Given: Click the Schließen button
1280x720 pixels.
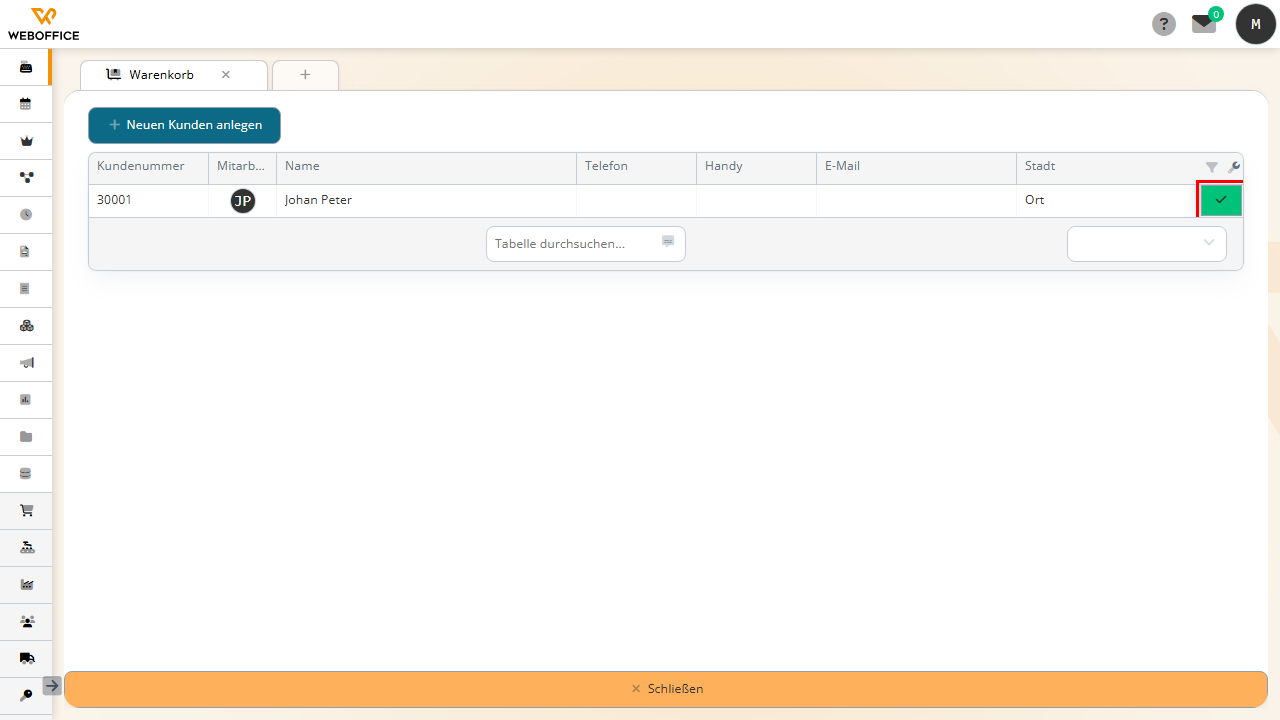Looking at the screenshot, I should point(666,689).
